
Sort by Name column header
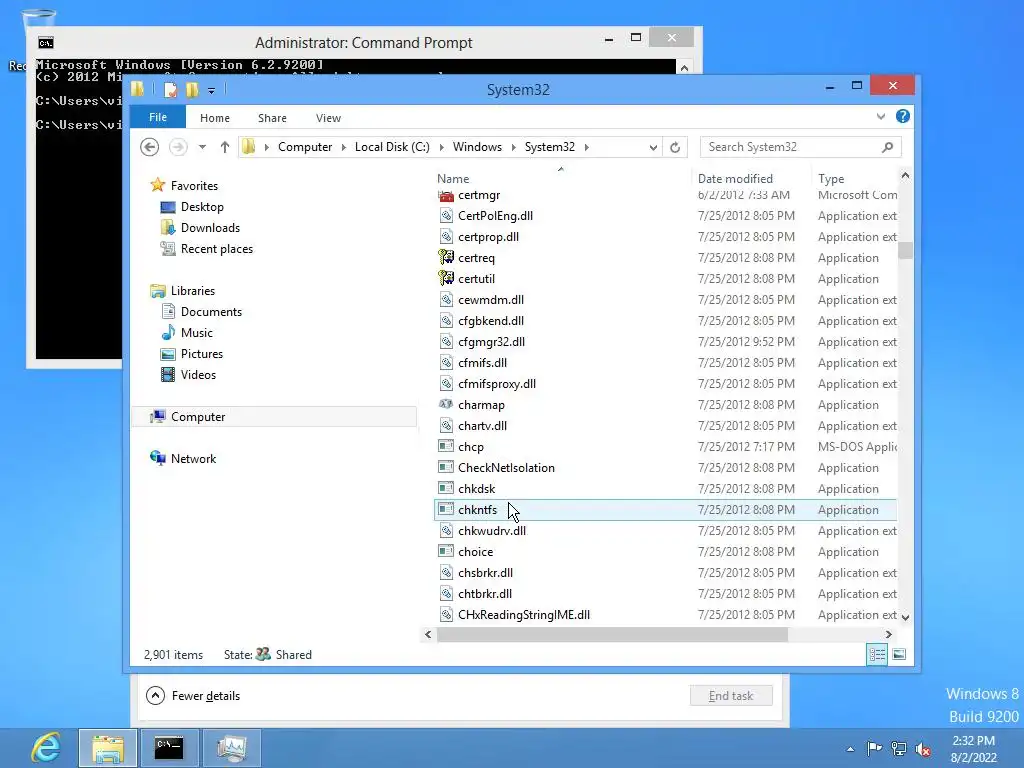tap(453, 178)
